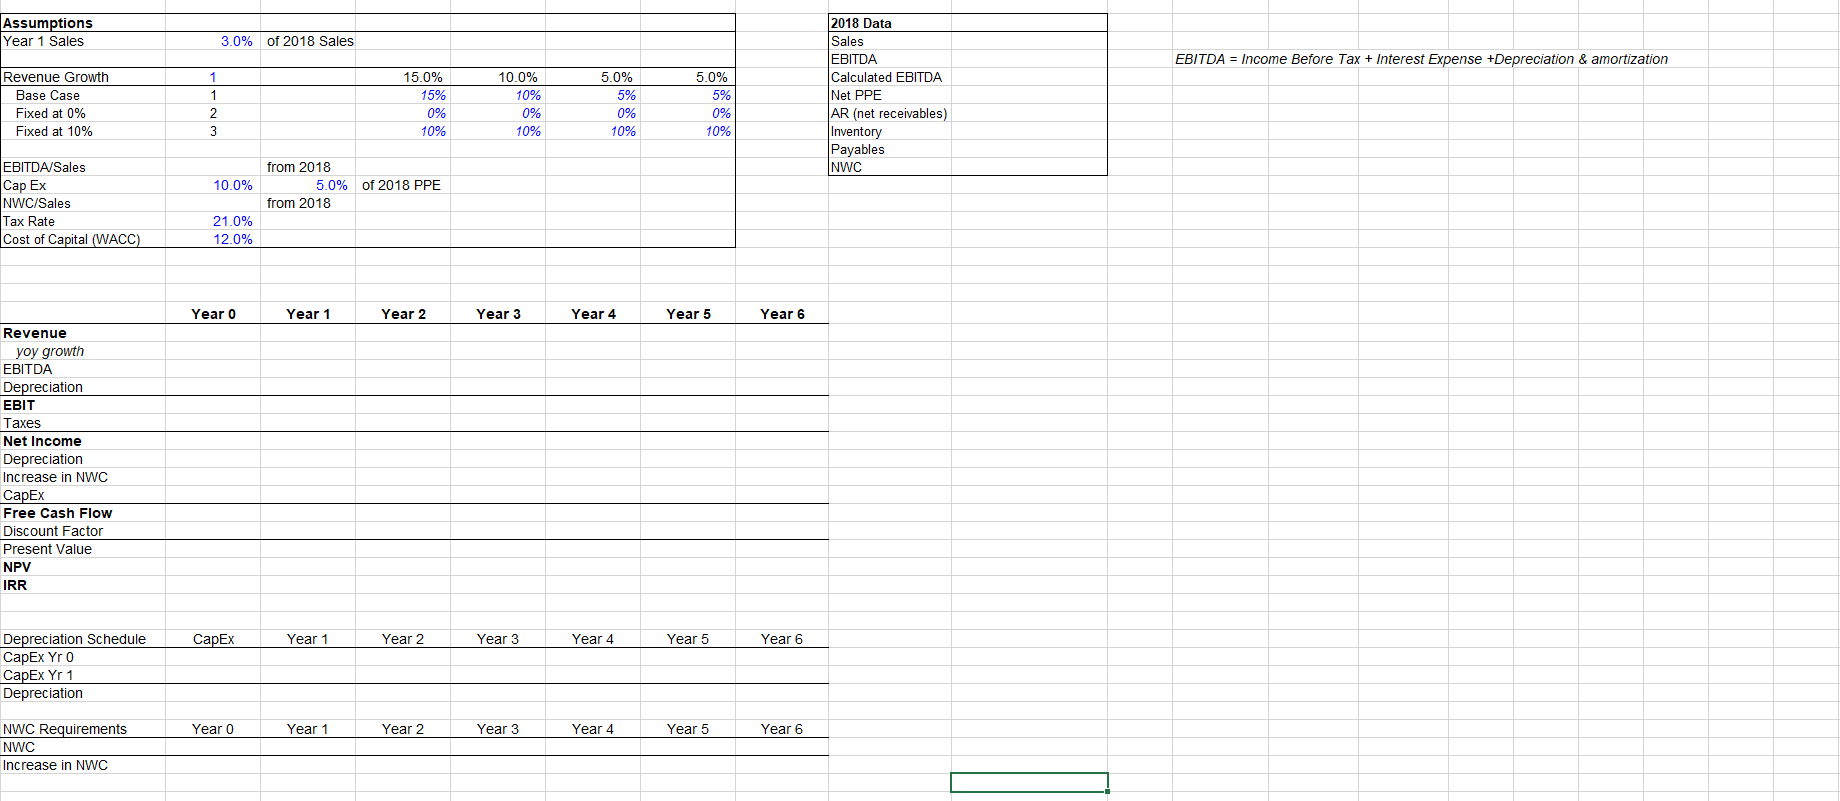Click the 'Present Value' row label
Viewport: 1840px width, 801px height.
tap(47, 549)
